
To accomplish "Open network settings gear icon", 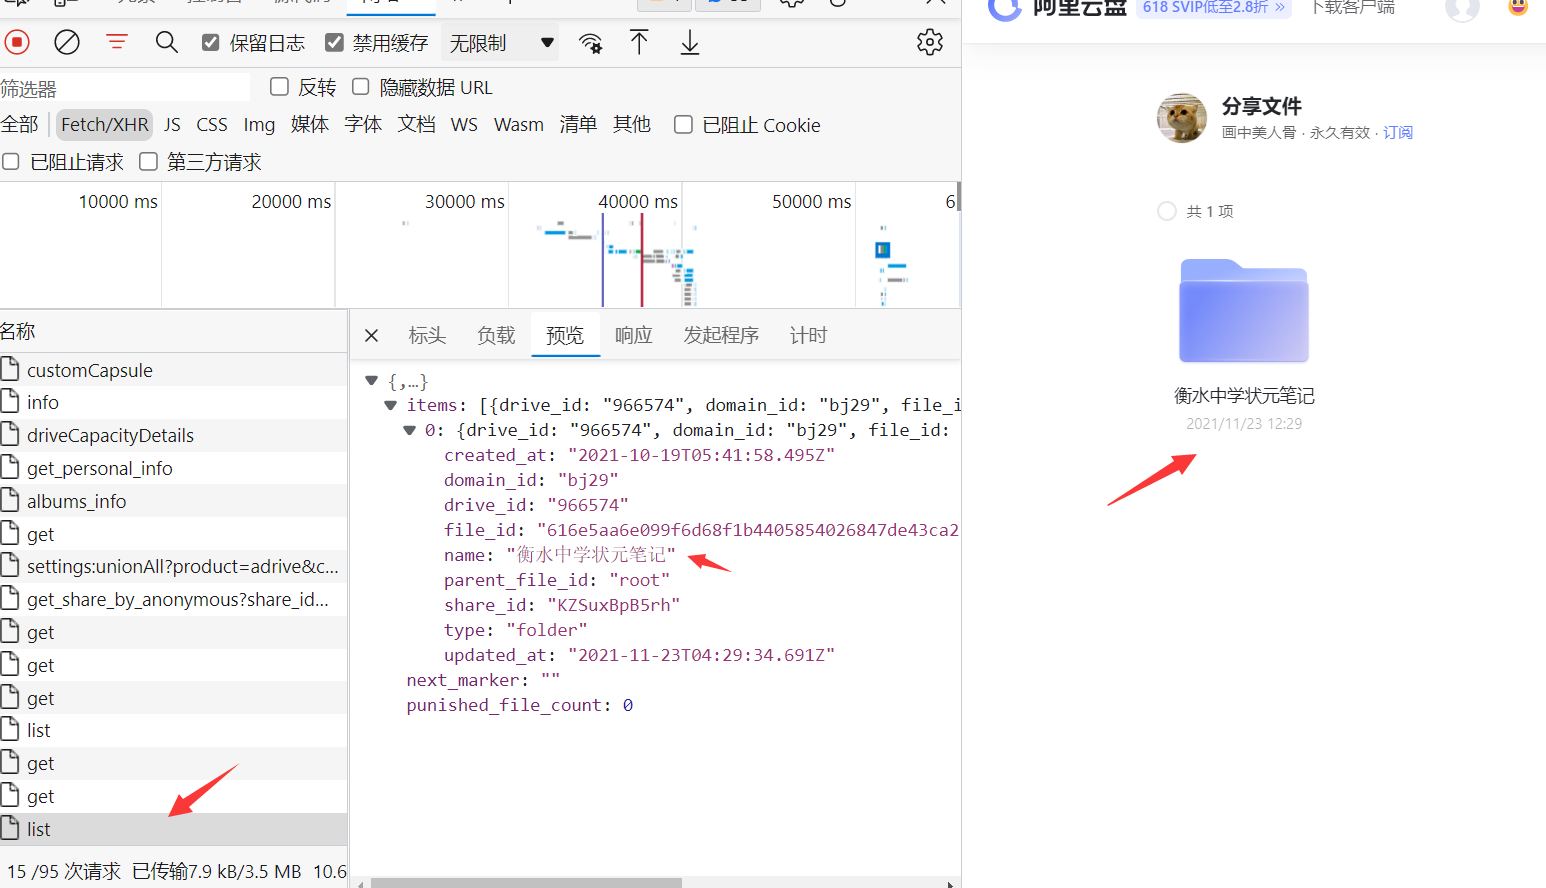I will coord(930,42).
